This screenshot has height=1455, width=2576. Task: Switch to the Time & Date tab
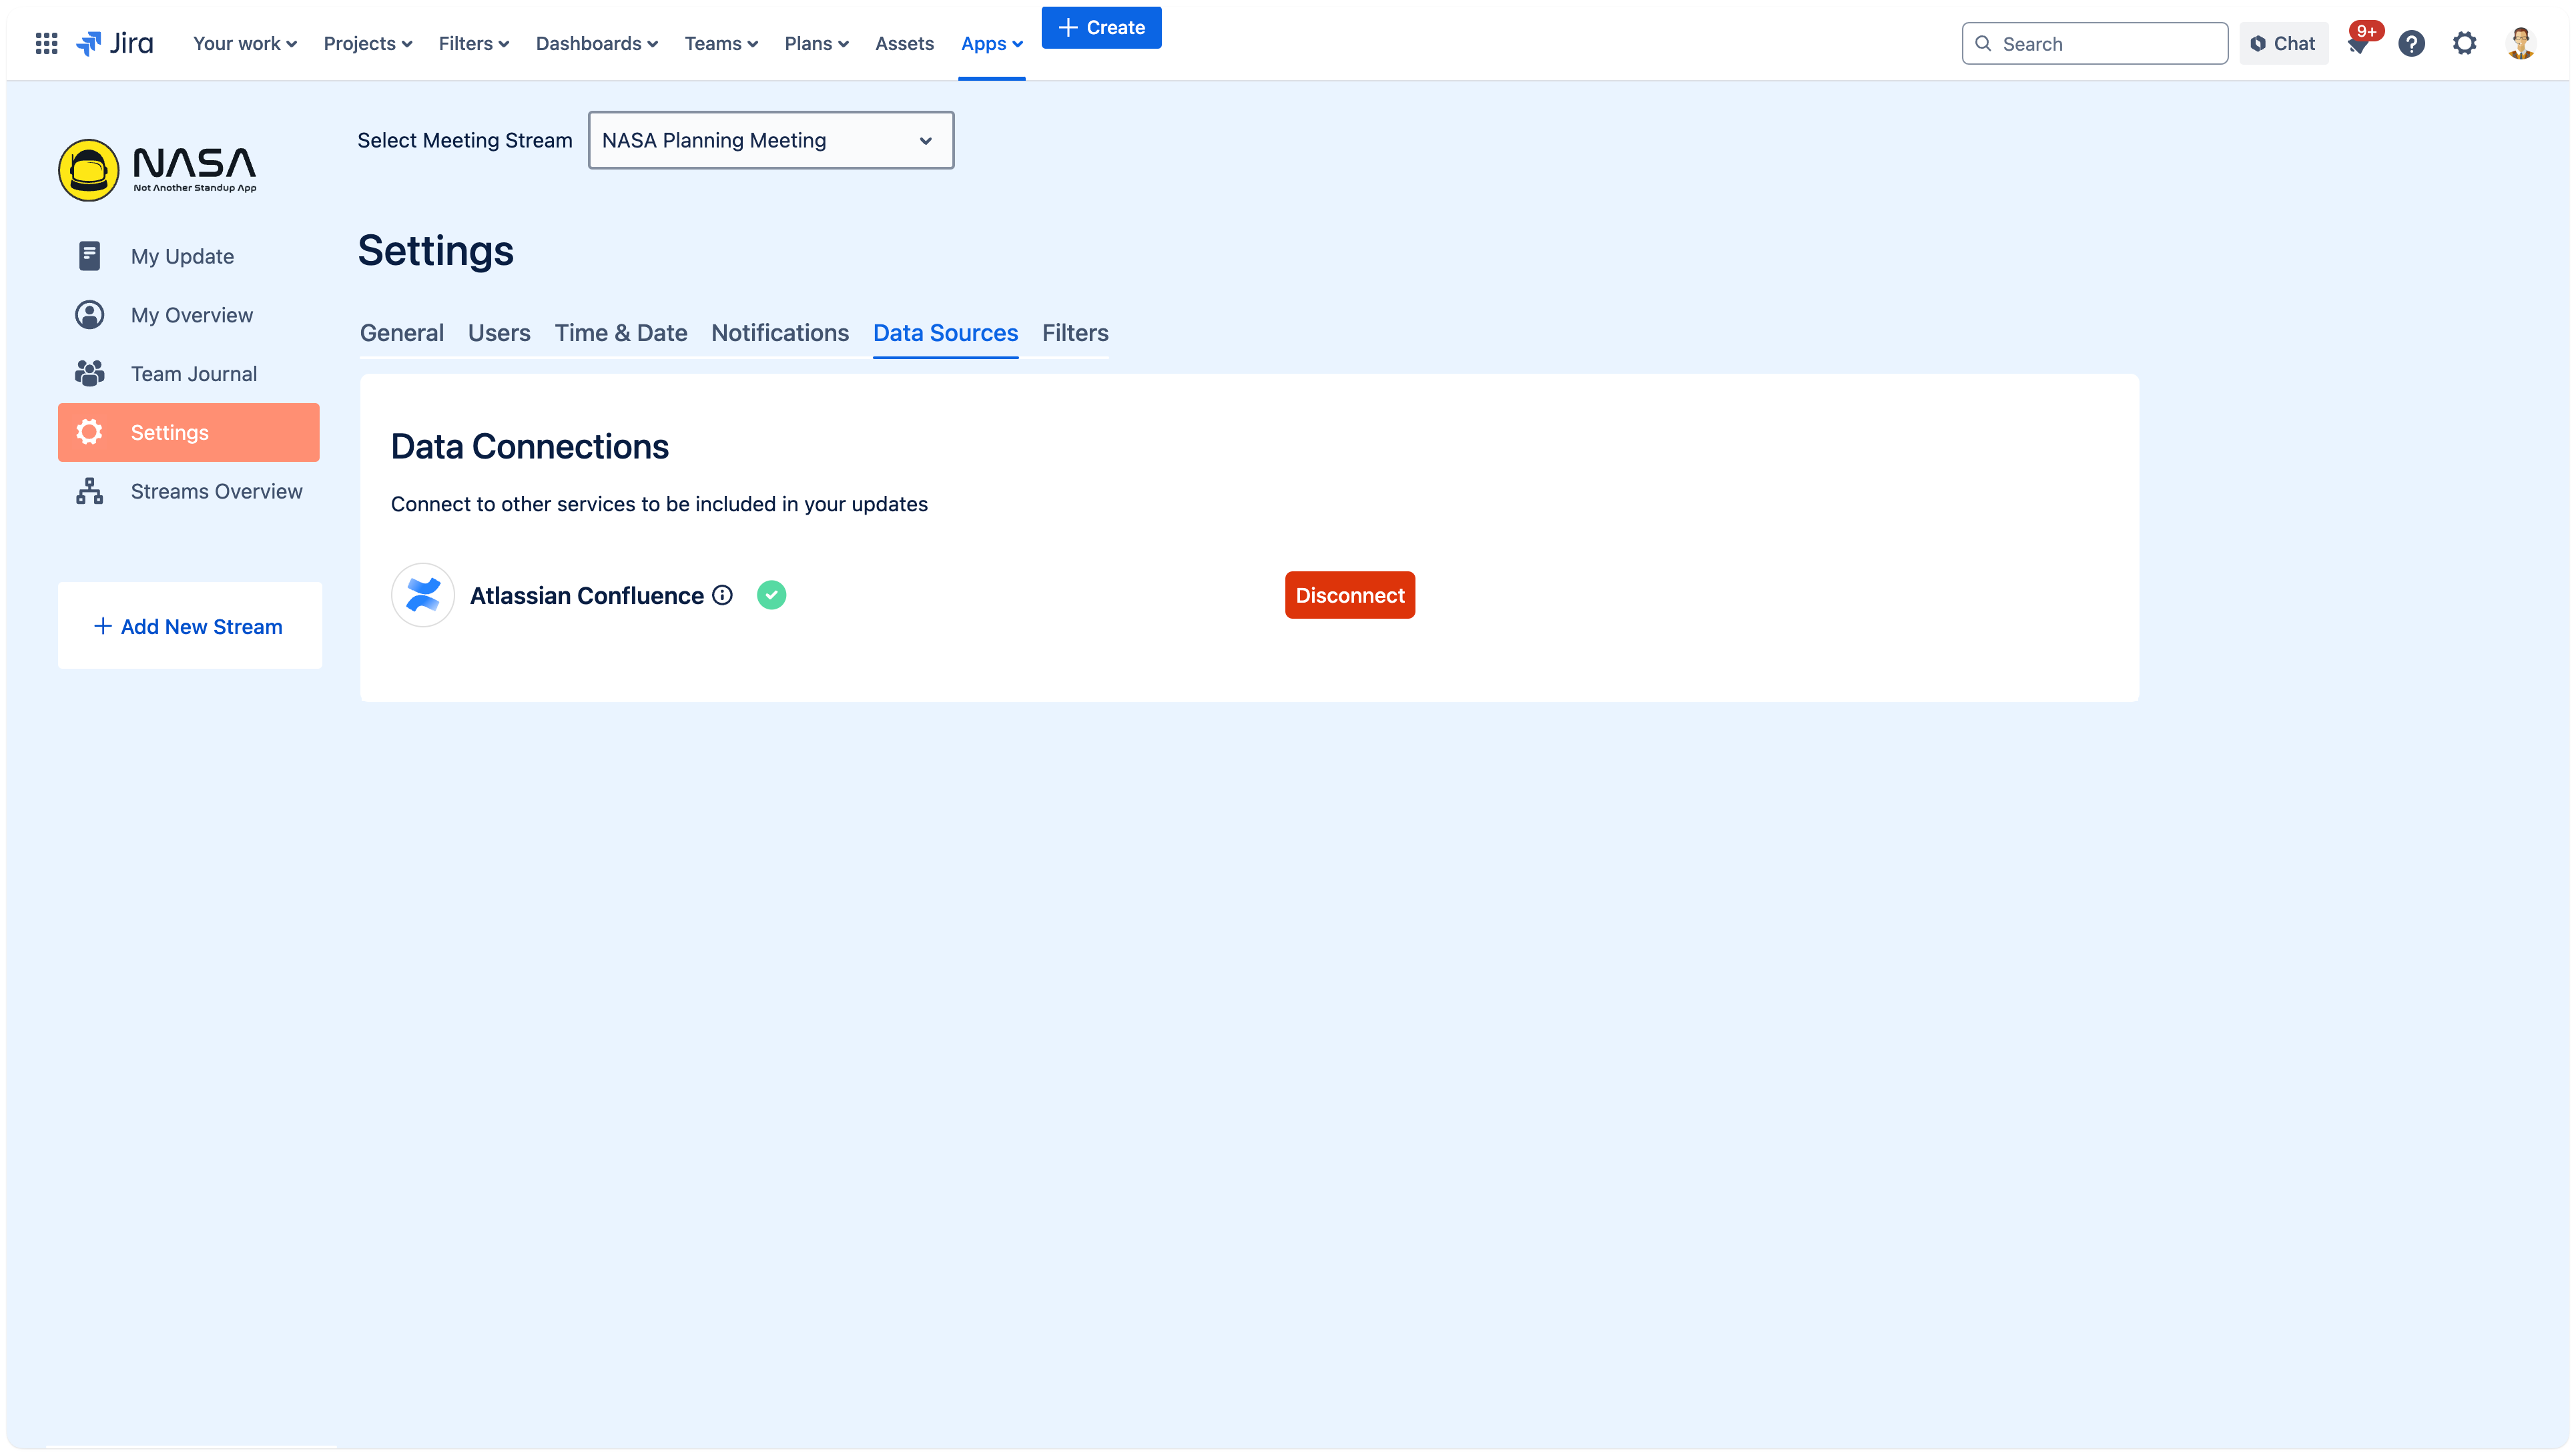click(x=621, y=333)
